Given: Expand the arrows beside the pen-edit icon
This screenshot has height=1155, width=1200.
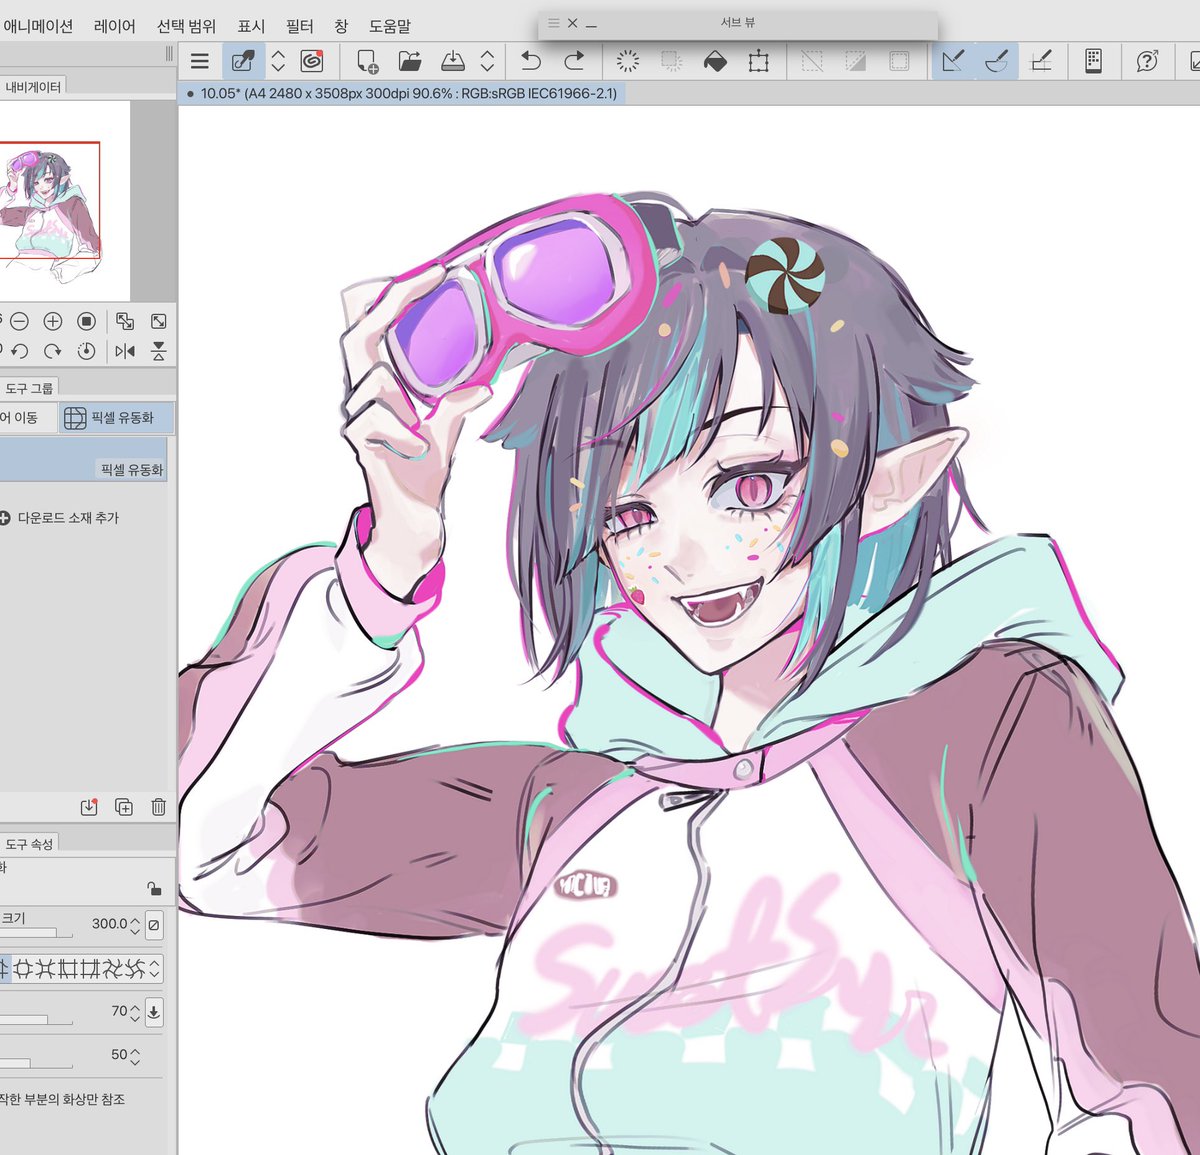Looking at the screenshot, I should (278, 62).
